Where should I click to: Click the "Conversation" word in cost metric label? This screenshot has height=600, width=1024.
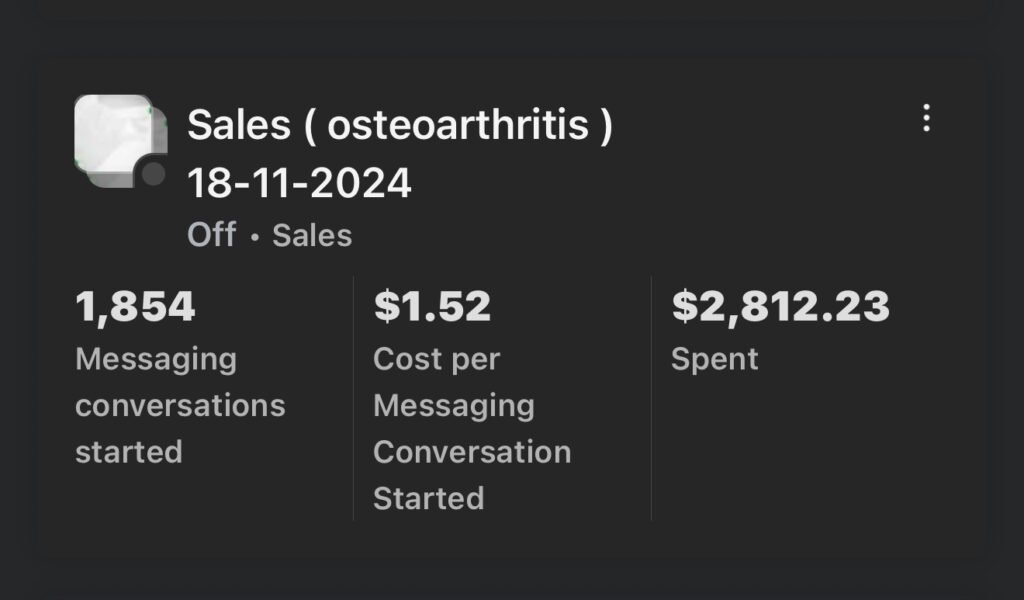[x=471, y=452]
